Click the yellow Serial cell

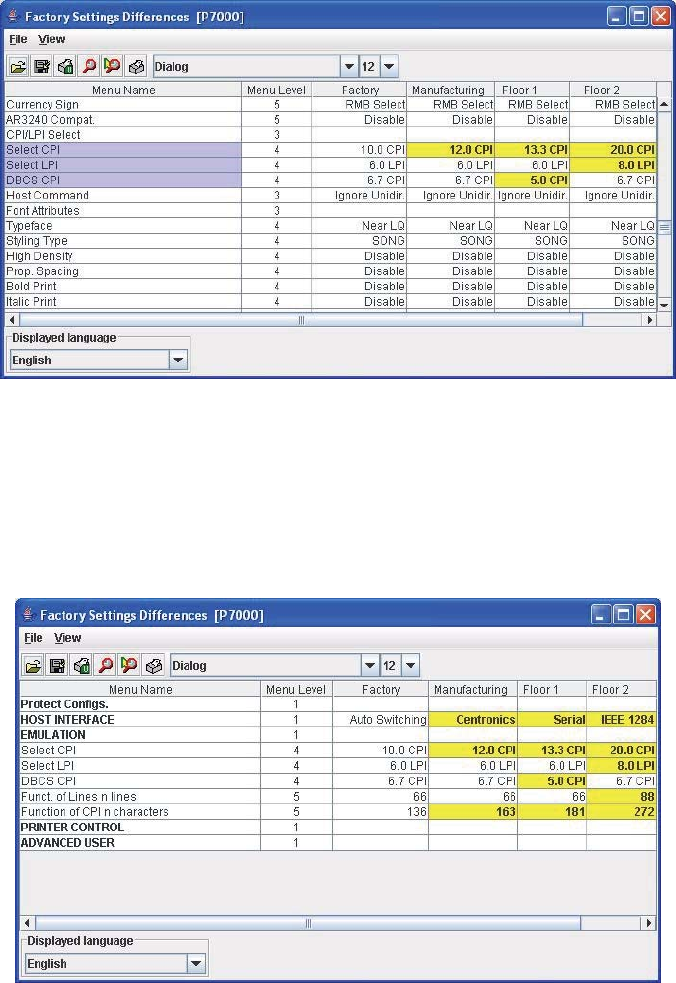552,720
